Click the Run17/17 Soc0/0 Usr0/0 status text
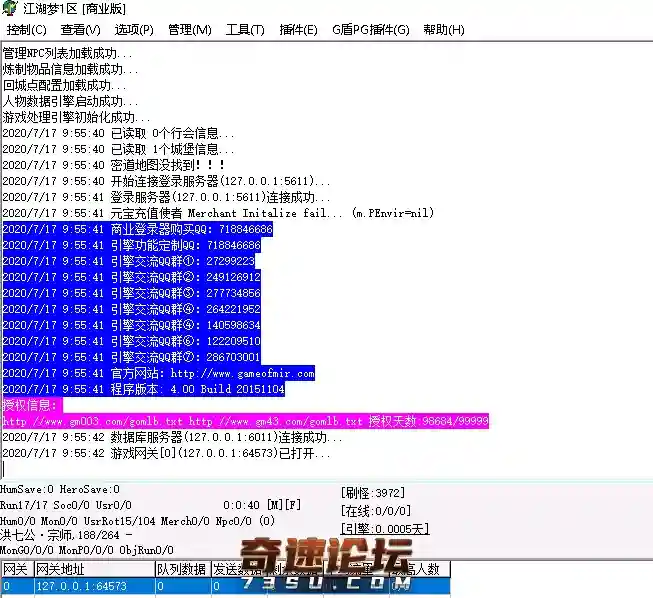The height and width of the screenshot is (598, 653). coord(66,505)
